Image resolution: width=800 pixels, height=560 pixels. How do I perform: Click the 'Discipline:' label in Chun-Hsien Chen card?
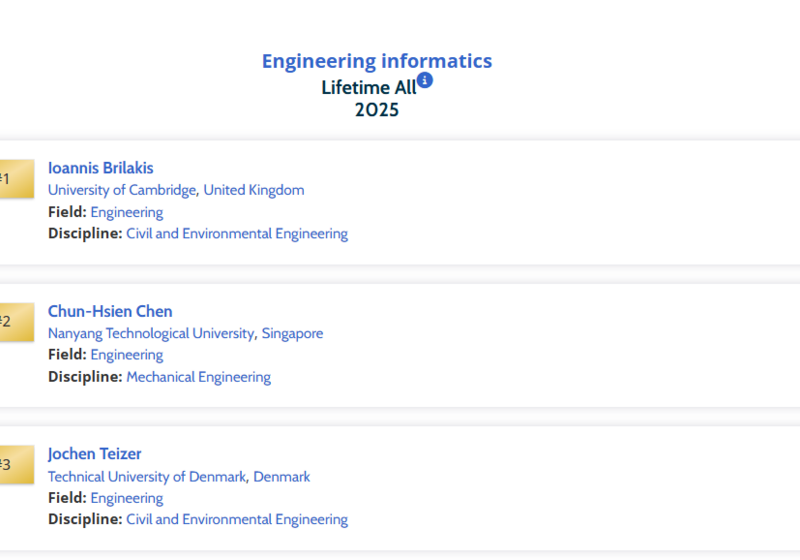click(85, 376)
